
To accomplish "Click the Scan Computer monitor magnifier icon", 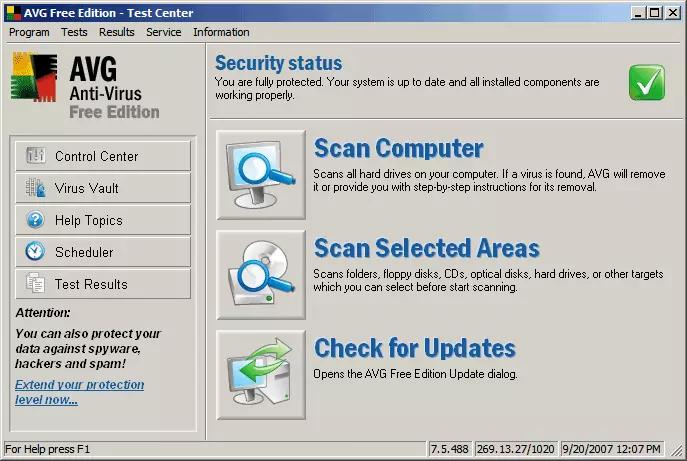I will point(261,174).
